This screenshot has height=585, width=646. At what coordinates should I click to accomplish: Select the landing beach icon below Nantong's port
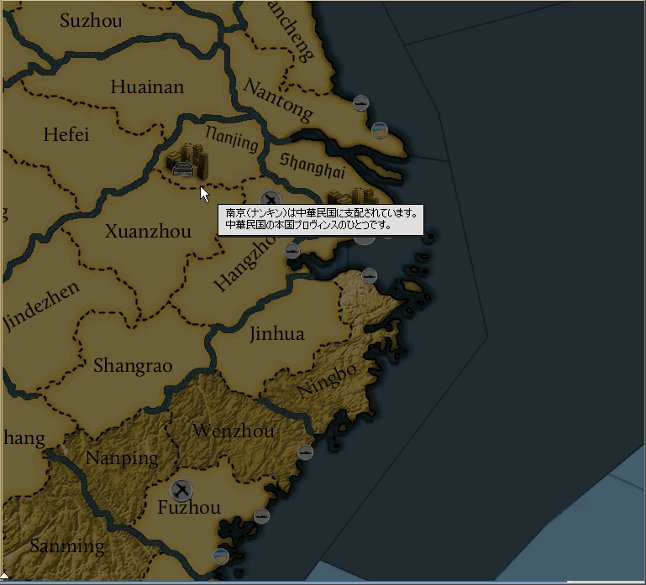coord(379,128)
